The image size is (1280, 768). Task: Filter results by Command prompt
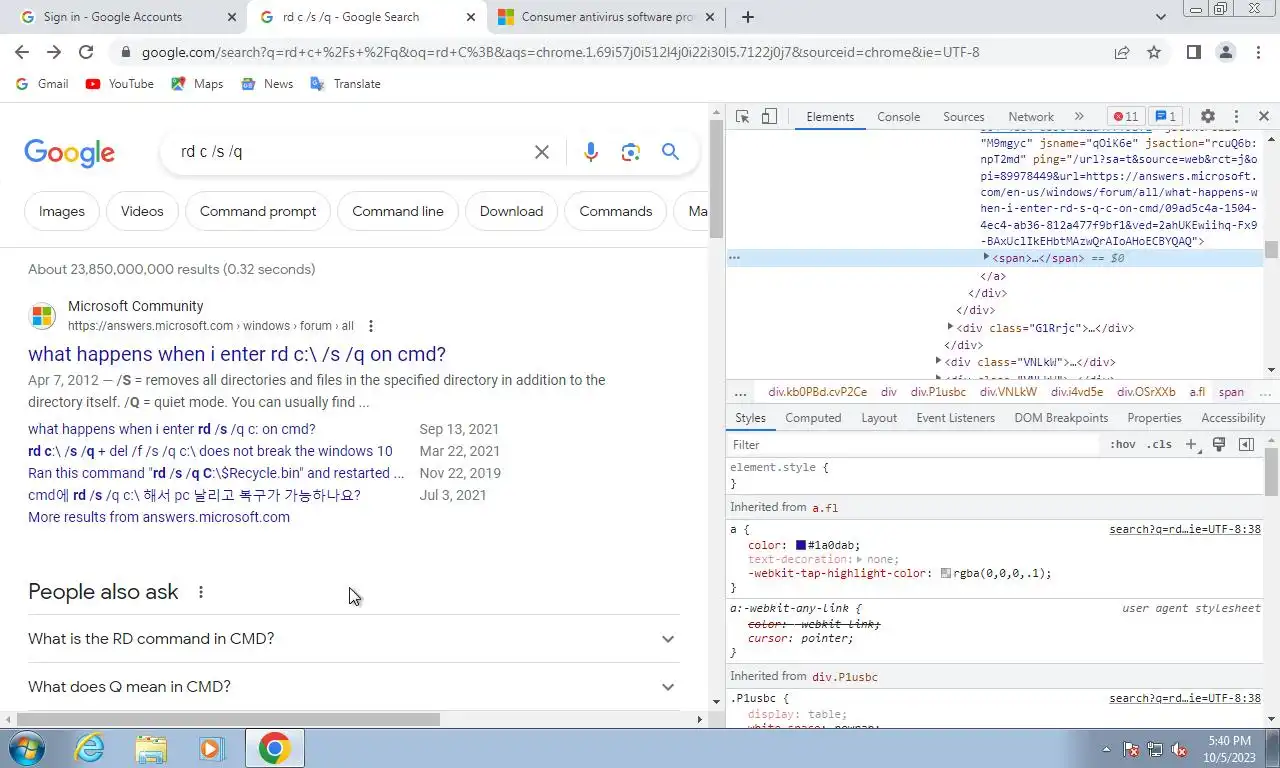coord(258,211)
